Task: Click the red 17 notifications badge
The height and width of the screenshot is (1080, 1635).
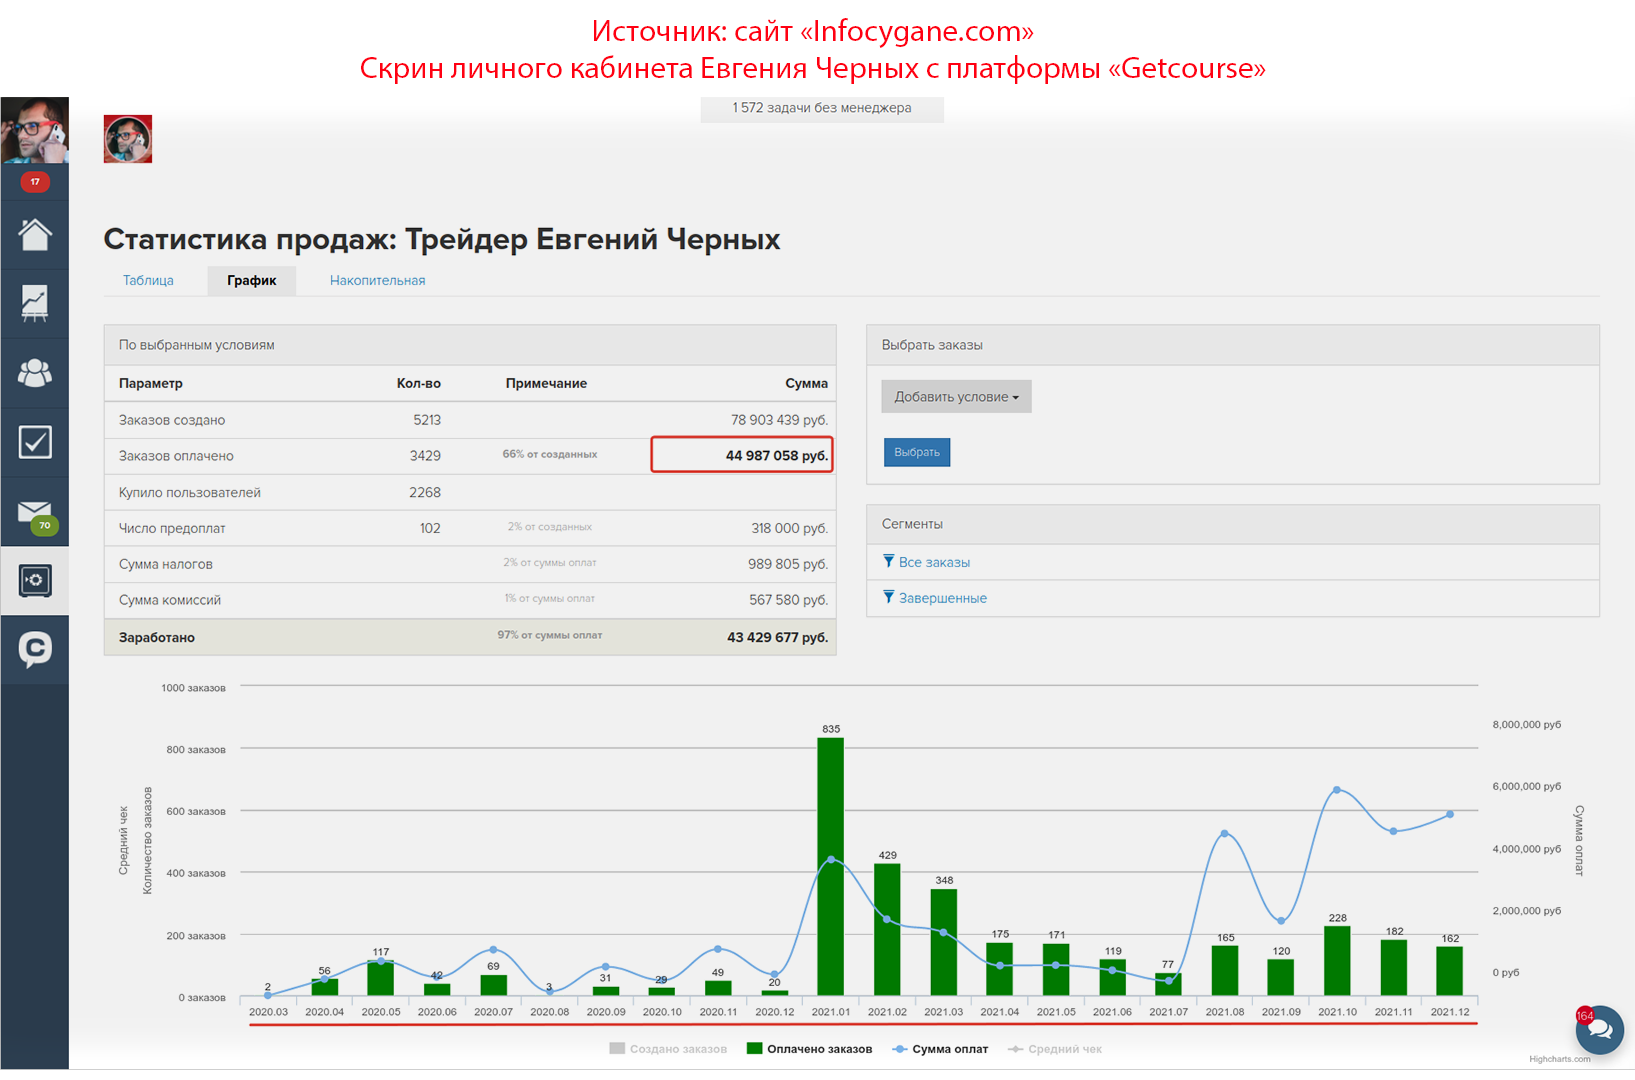Action: [x=35, y=182]
